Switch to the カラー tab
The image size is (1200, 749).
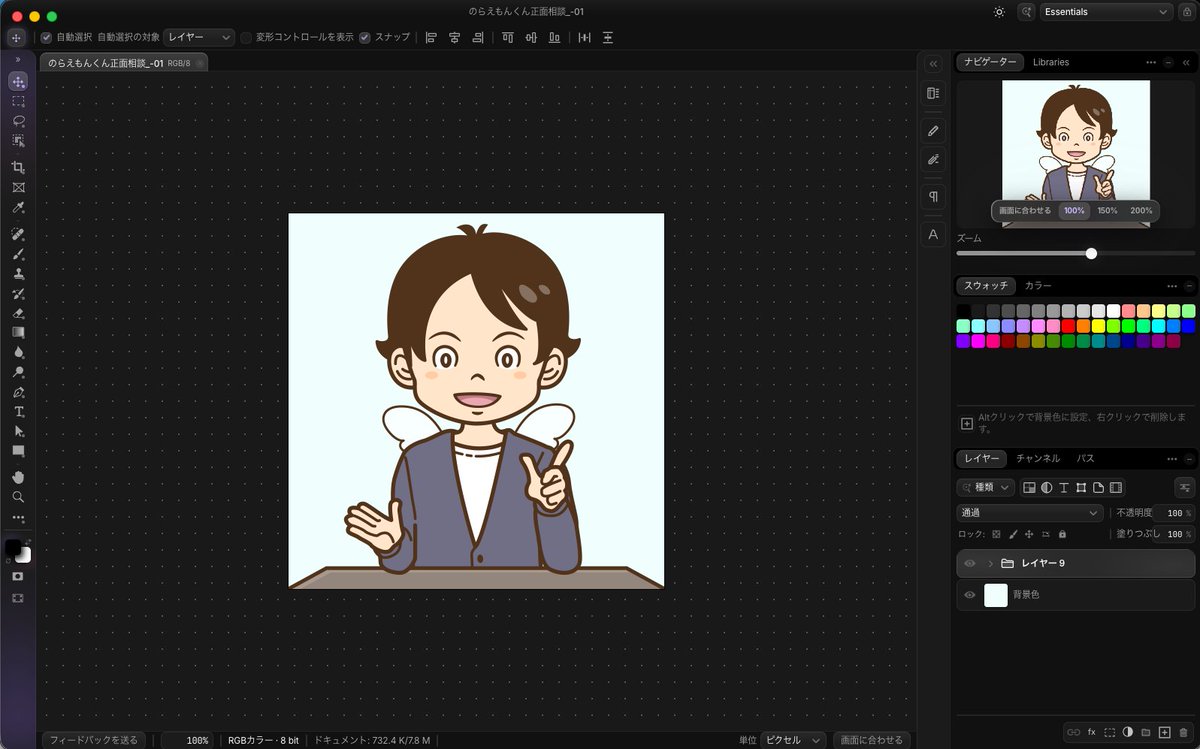1038,286
